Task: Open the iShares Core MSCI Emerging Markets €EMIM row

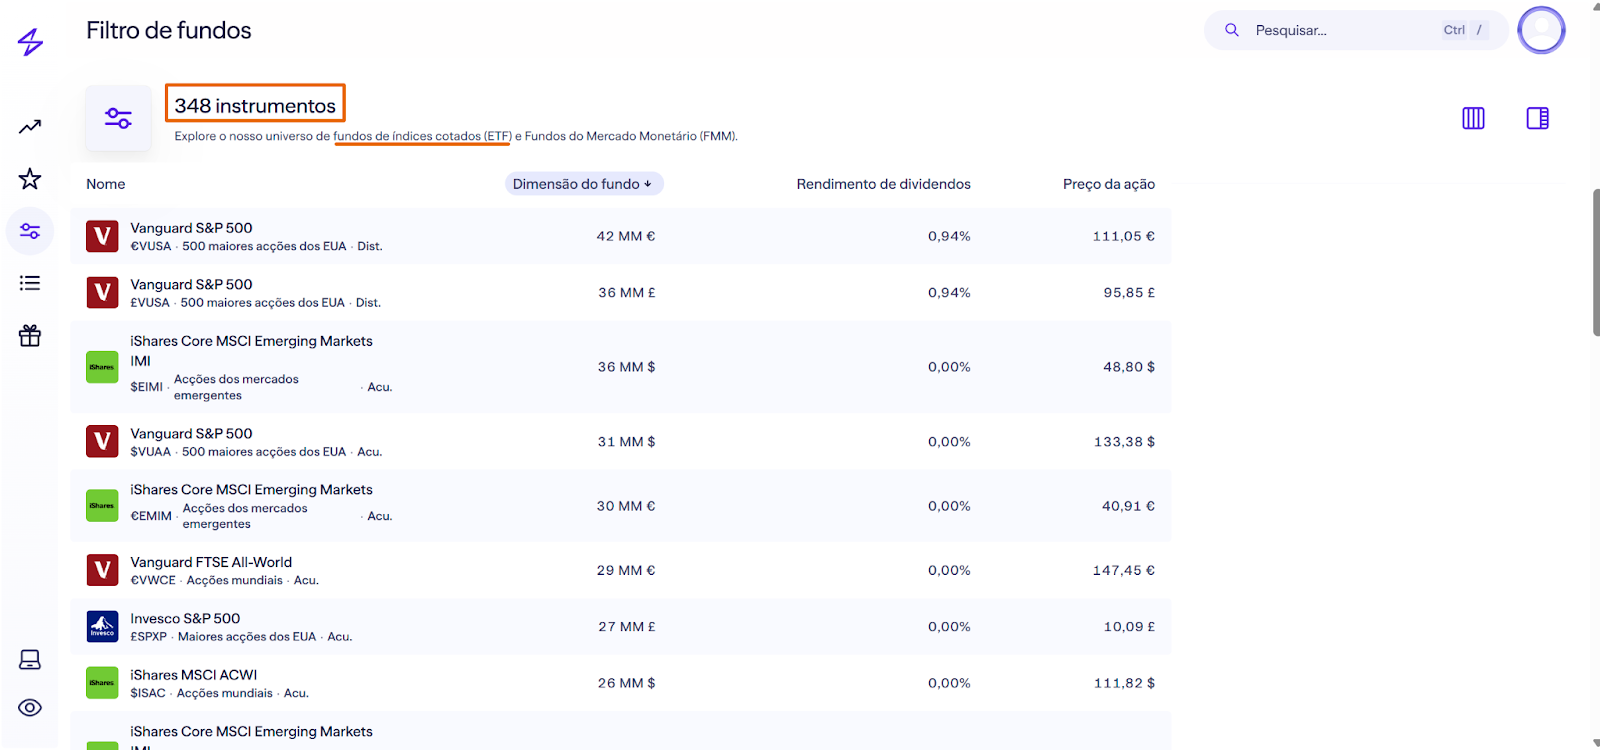Action: click(x=620, y=506)
